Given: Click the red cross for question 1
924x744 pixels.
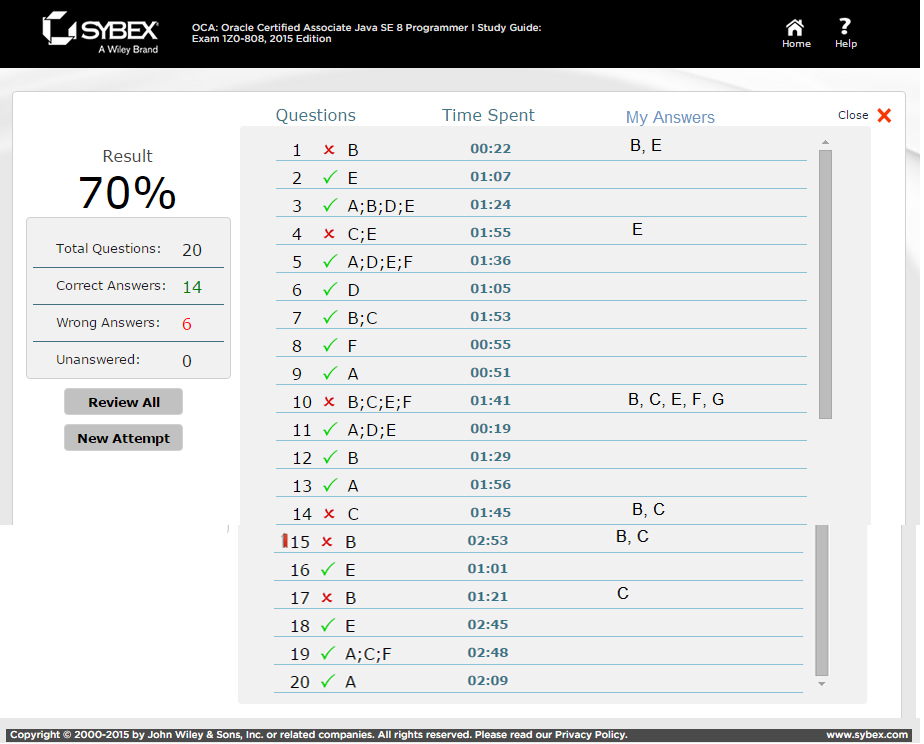Looking at the screenshot, I should click(329, 150).
